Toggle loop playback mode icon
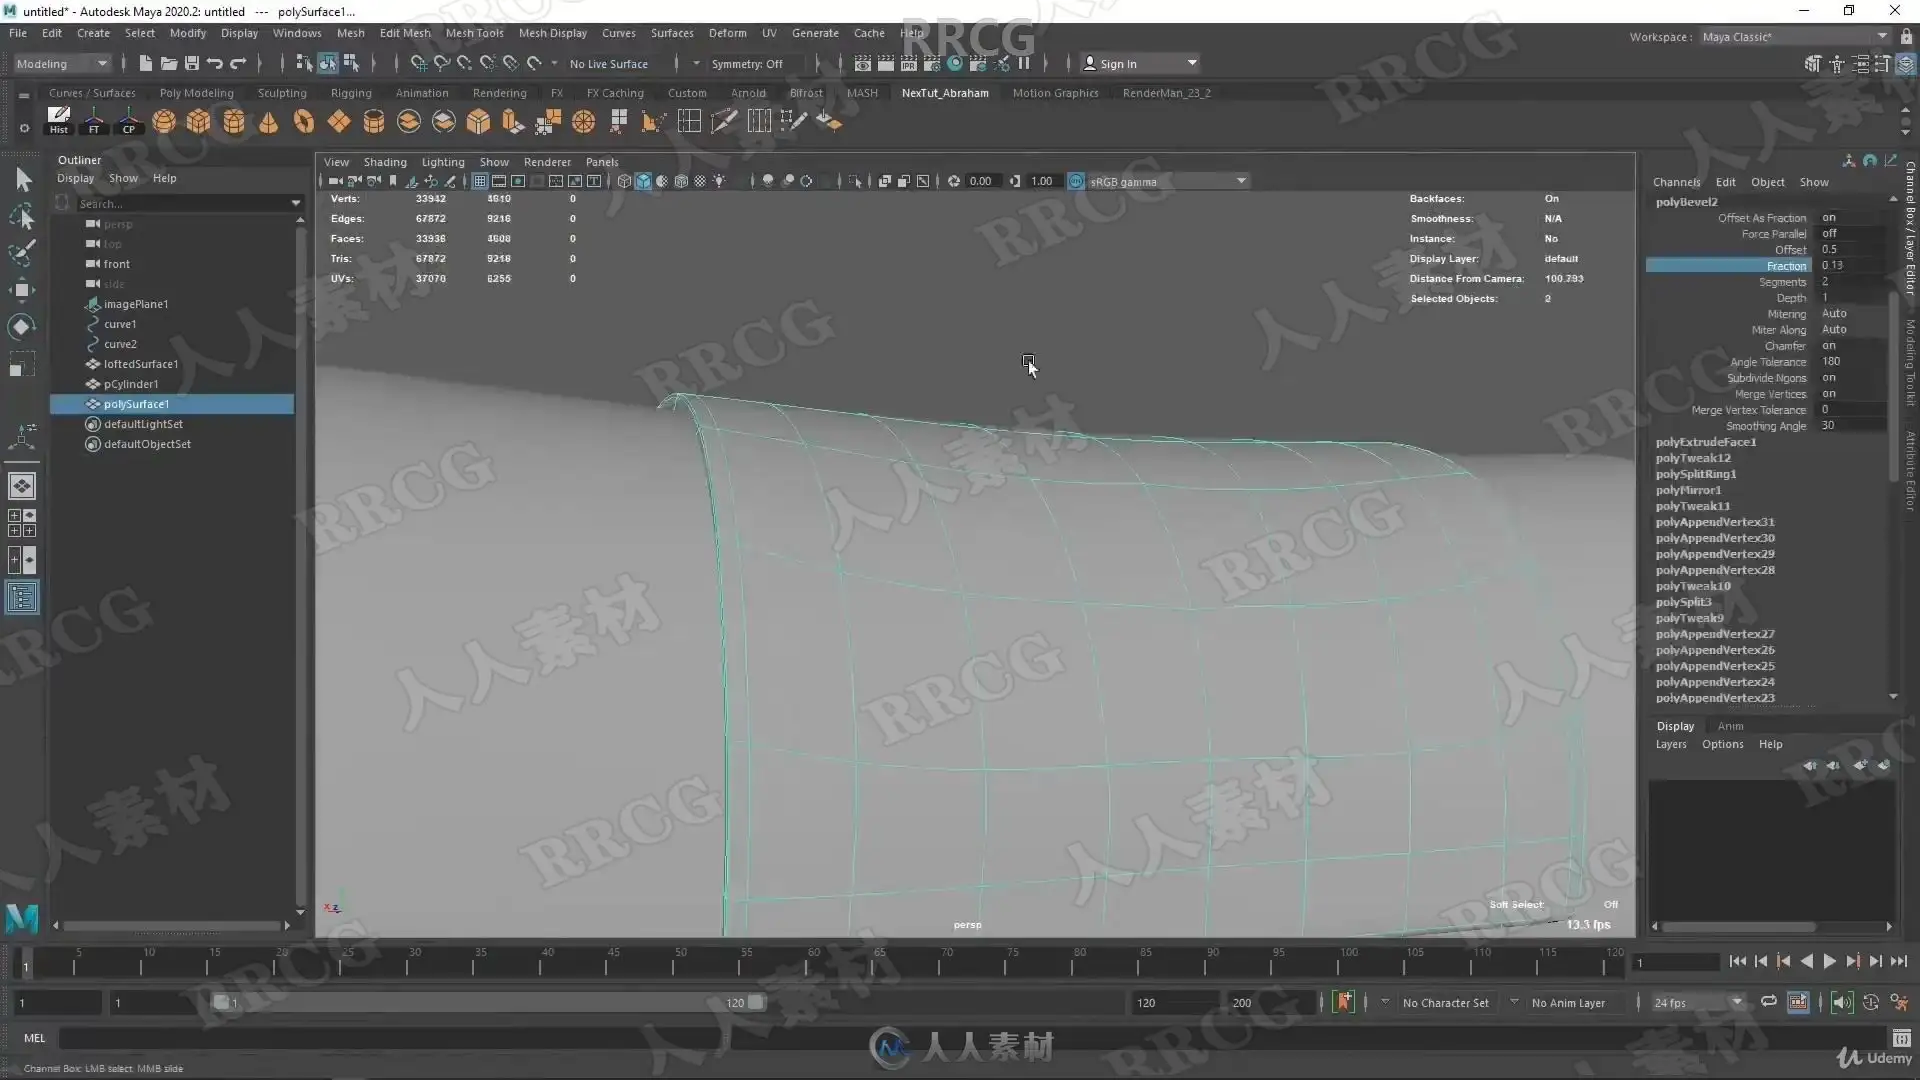 1768,1002
